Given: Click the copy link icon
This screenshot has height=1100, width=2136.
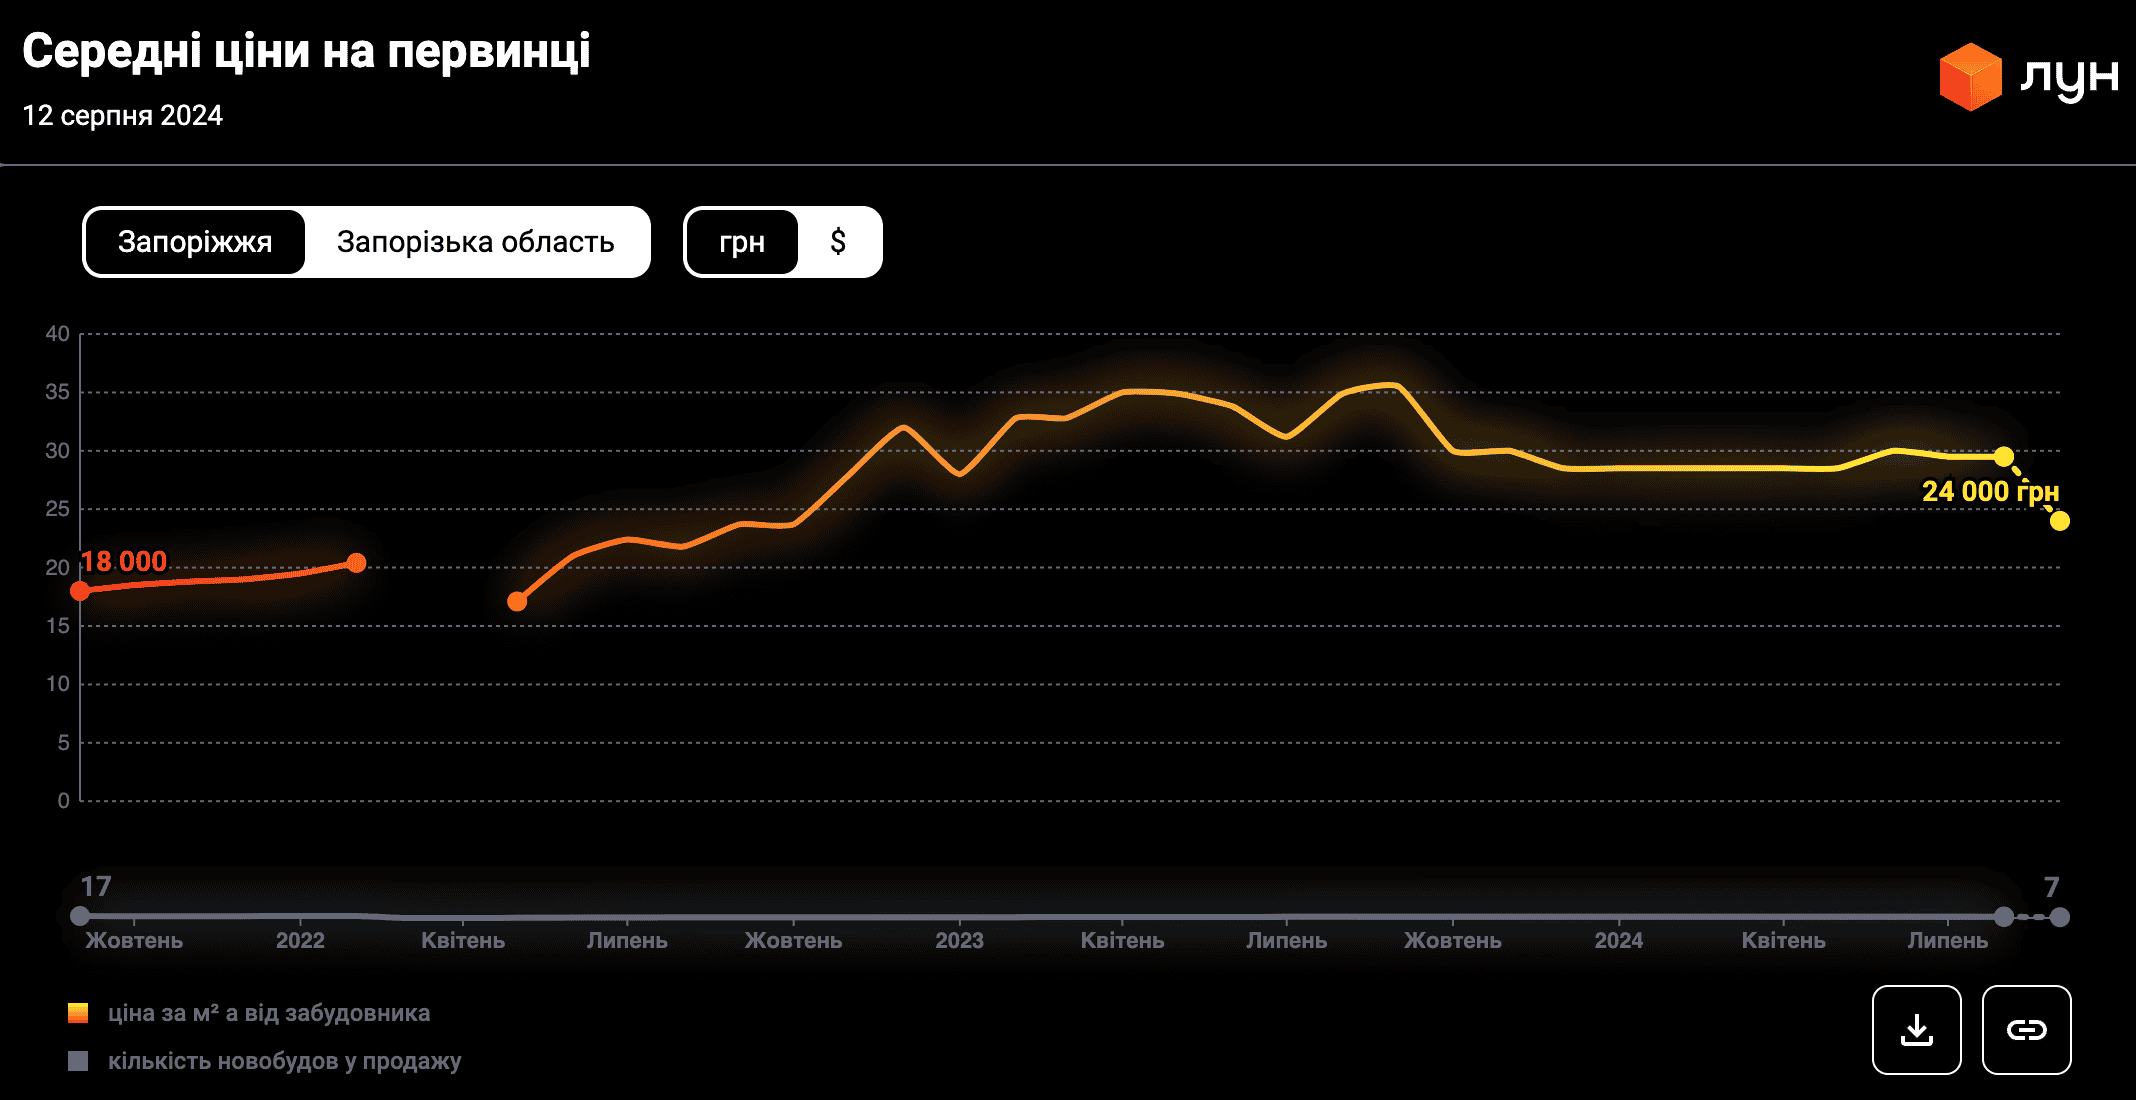Looking at the screenshot, I should (2026, 1030).
